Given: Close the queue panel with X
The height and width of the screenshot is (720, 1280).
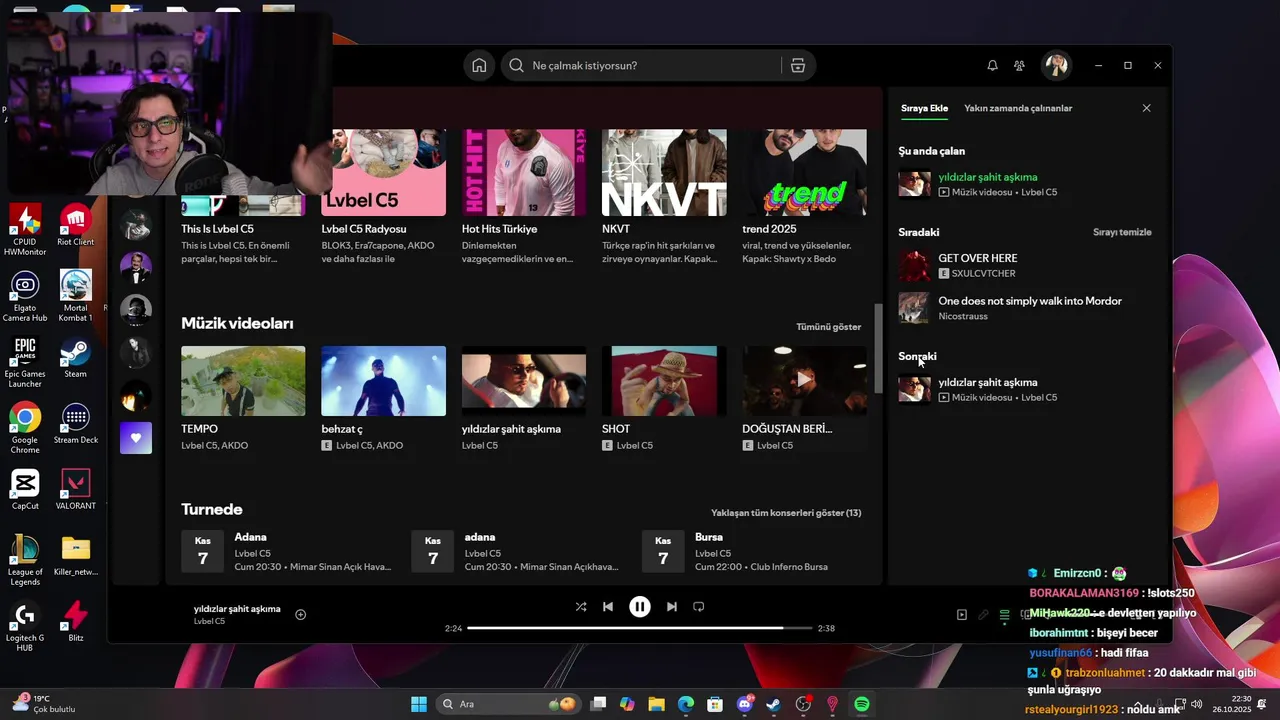Looking at the screenshot, I should point(1146,108).
